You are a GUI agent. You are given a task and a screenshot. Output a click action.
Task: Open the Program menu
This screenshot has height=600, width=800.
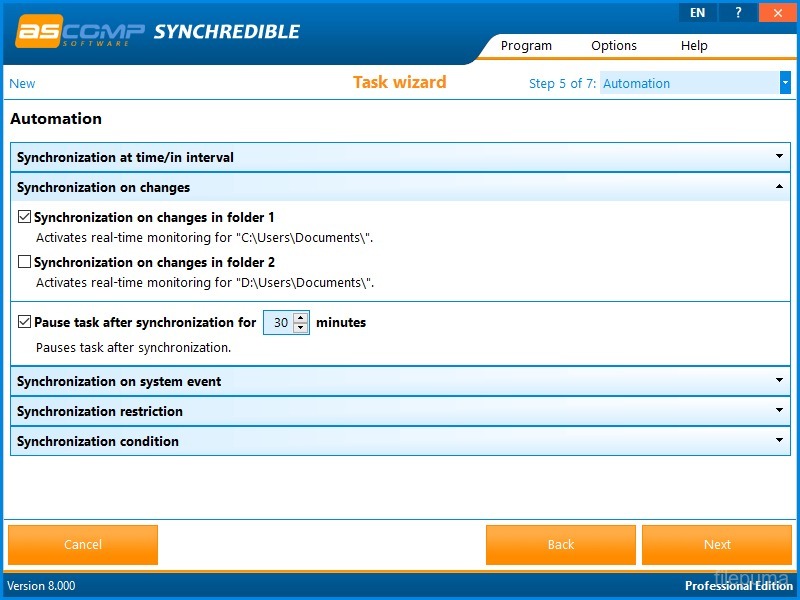click(x=526, y=45)
